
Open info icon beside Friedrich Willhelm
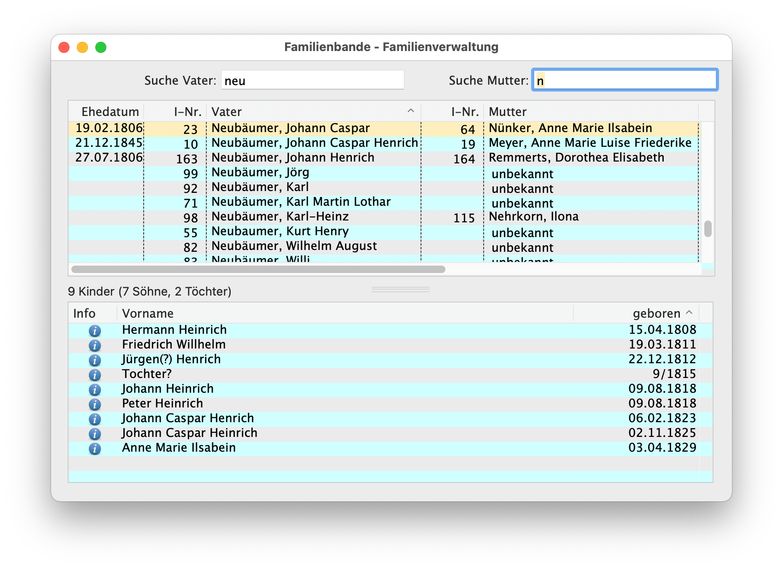pos(95,345)
